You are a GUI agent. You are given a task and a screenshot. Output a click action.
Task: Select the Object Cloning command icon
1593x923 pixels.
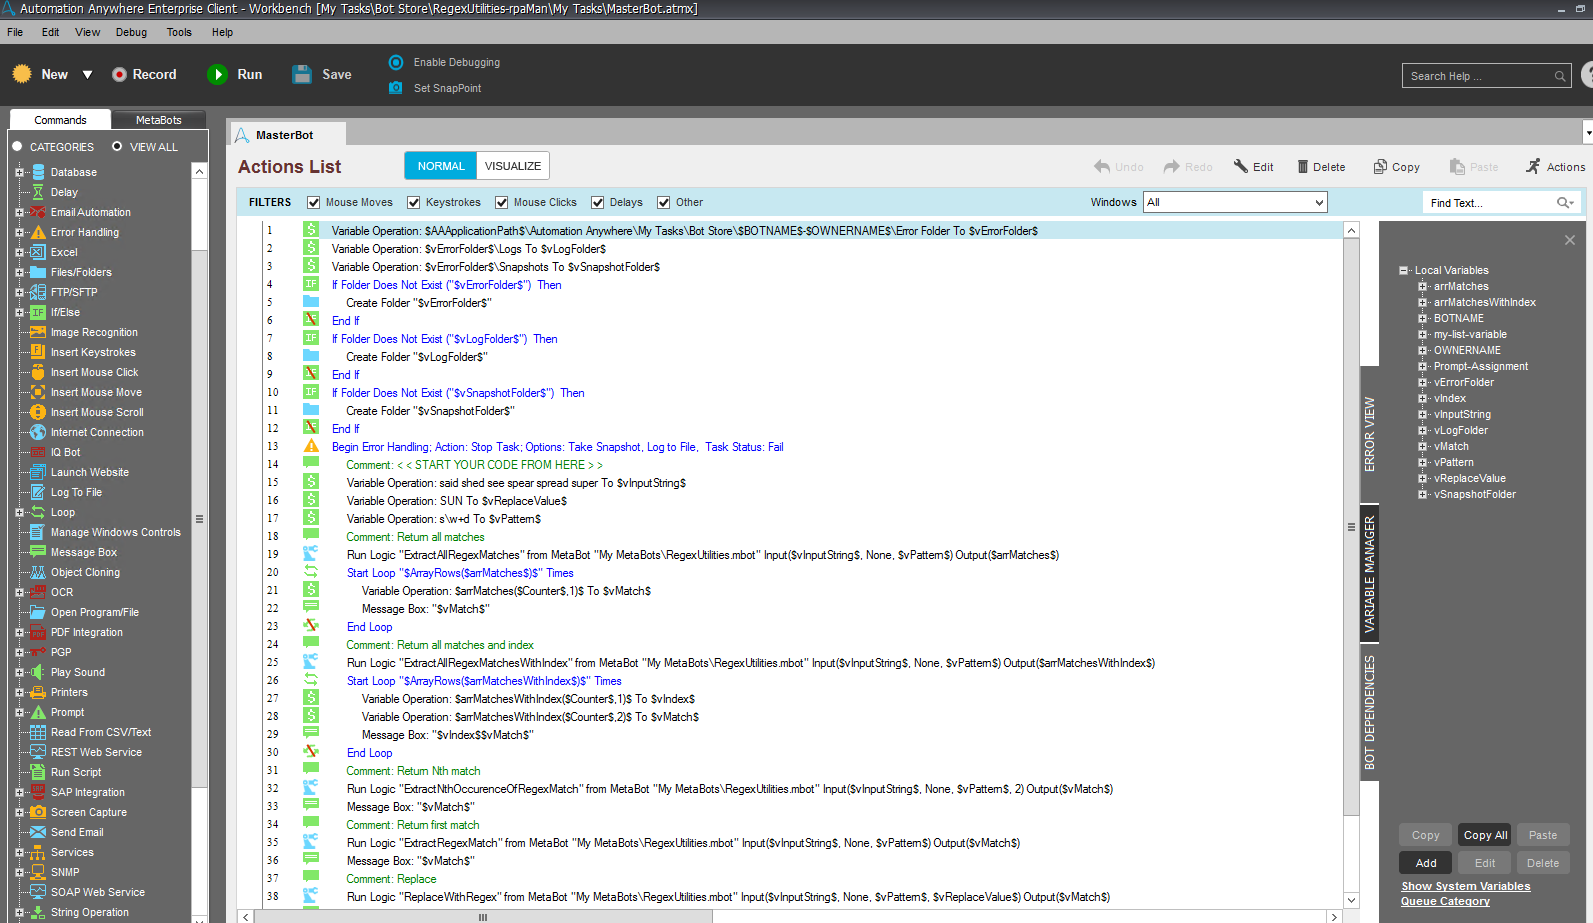(x=38, y=572)
